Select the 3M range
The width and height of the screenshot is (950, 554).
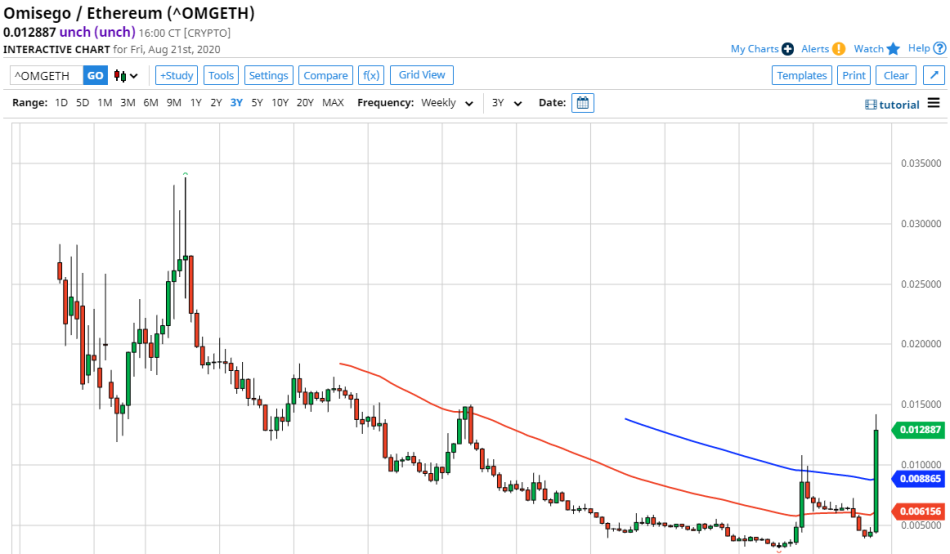[127, 103]
